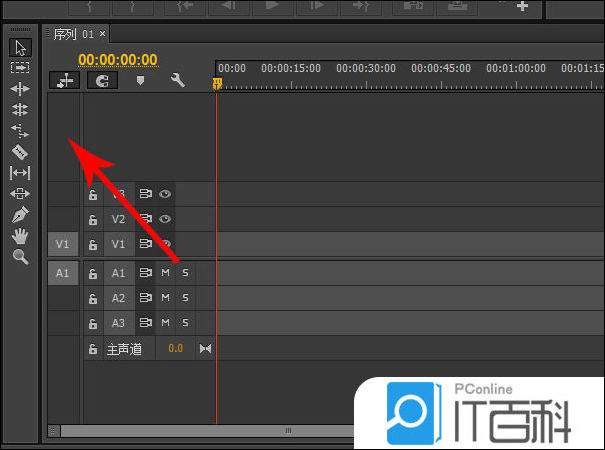This screenshot has height=450, width=605.
Task: Select the Slip tool
Action: pos(20,173)
